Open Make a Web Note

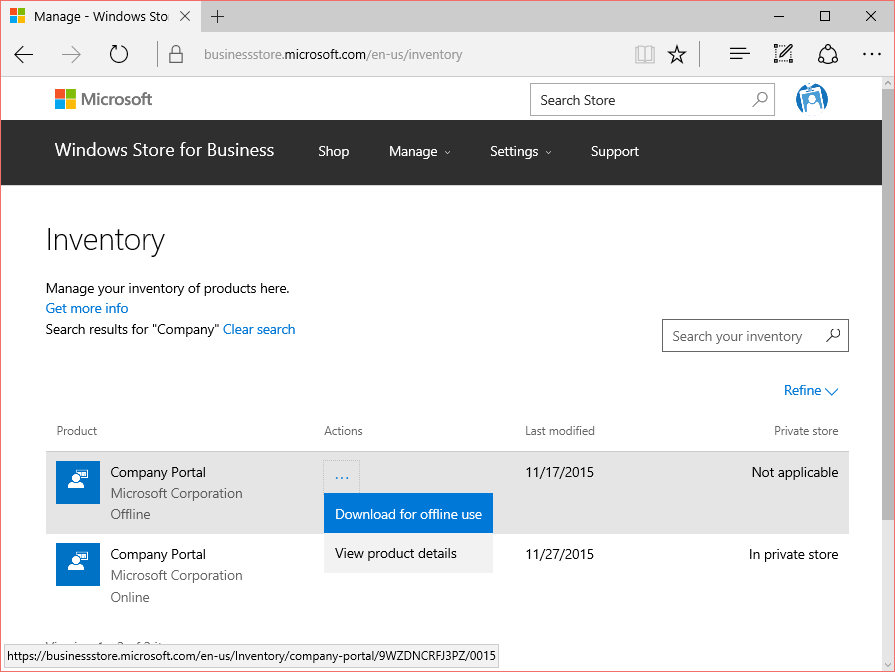pos(783,54)
